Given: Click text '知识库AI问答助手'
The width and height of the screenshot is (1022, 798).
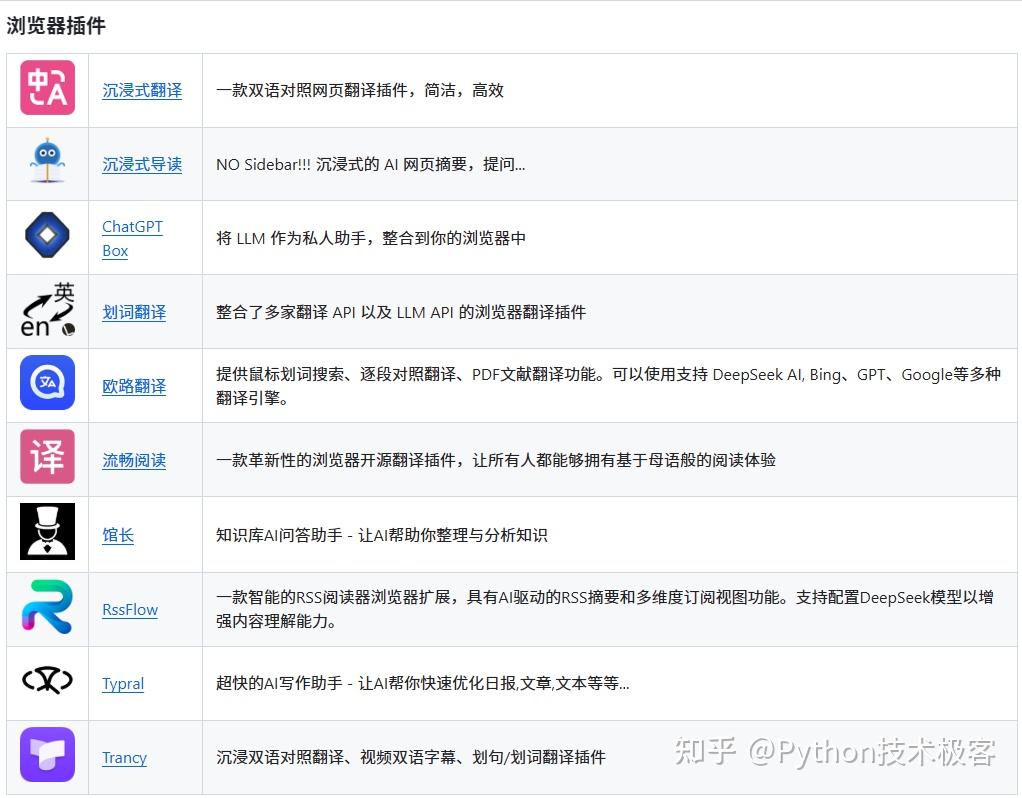Looking at the screenshot, I should [279, 535].
